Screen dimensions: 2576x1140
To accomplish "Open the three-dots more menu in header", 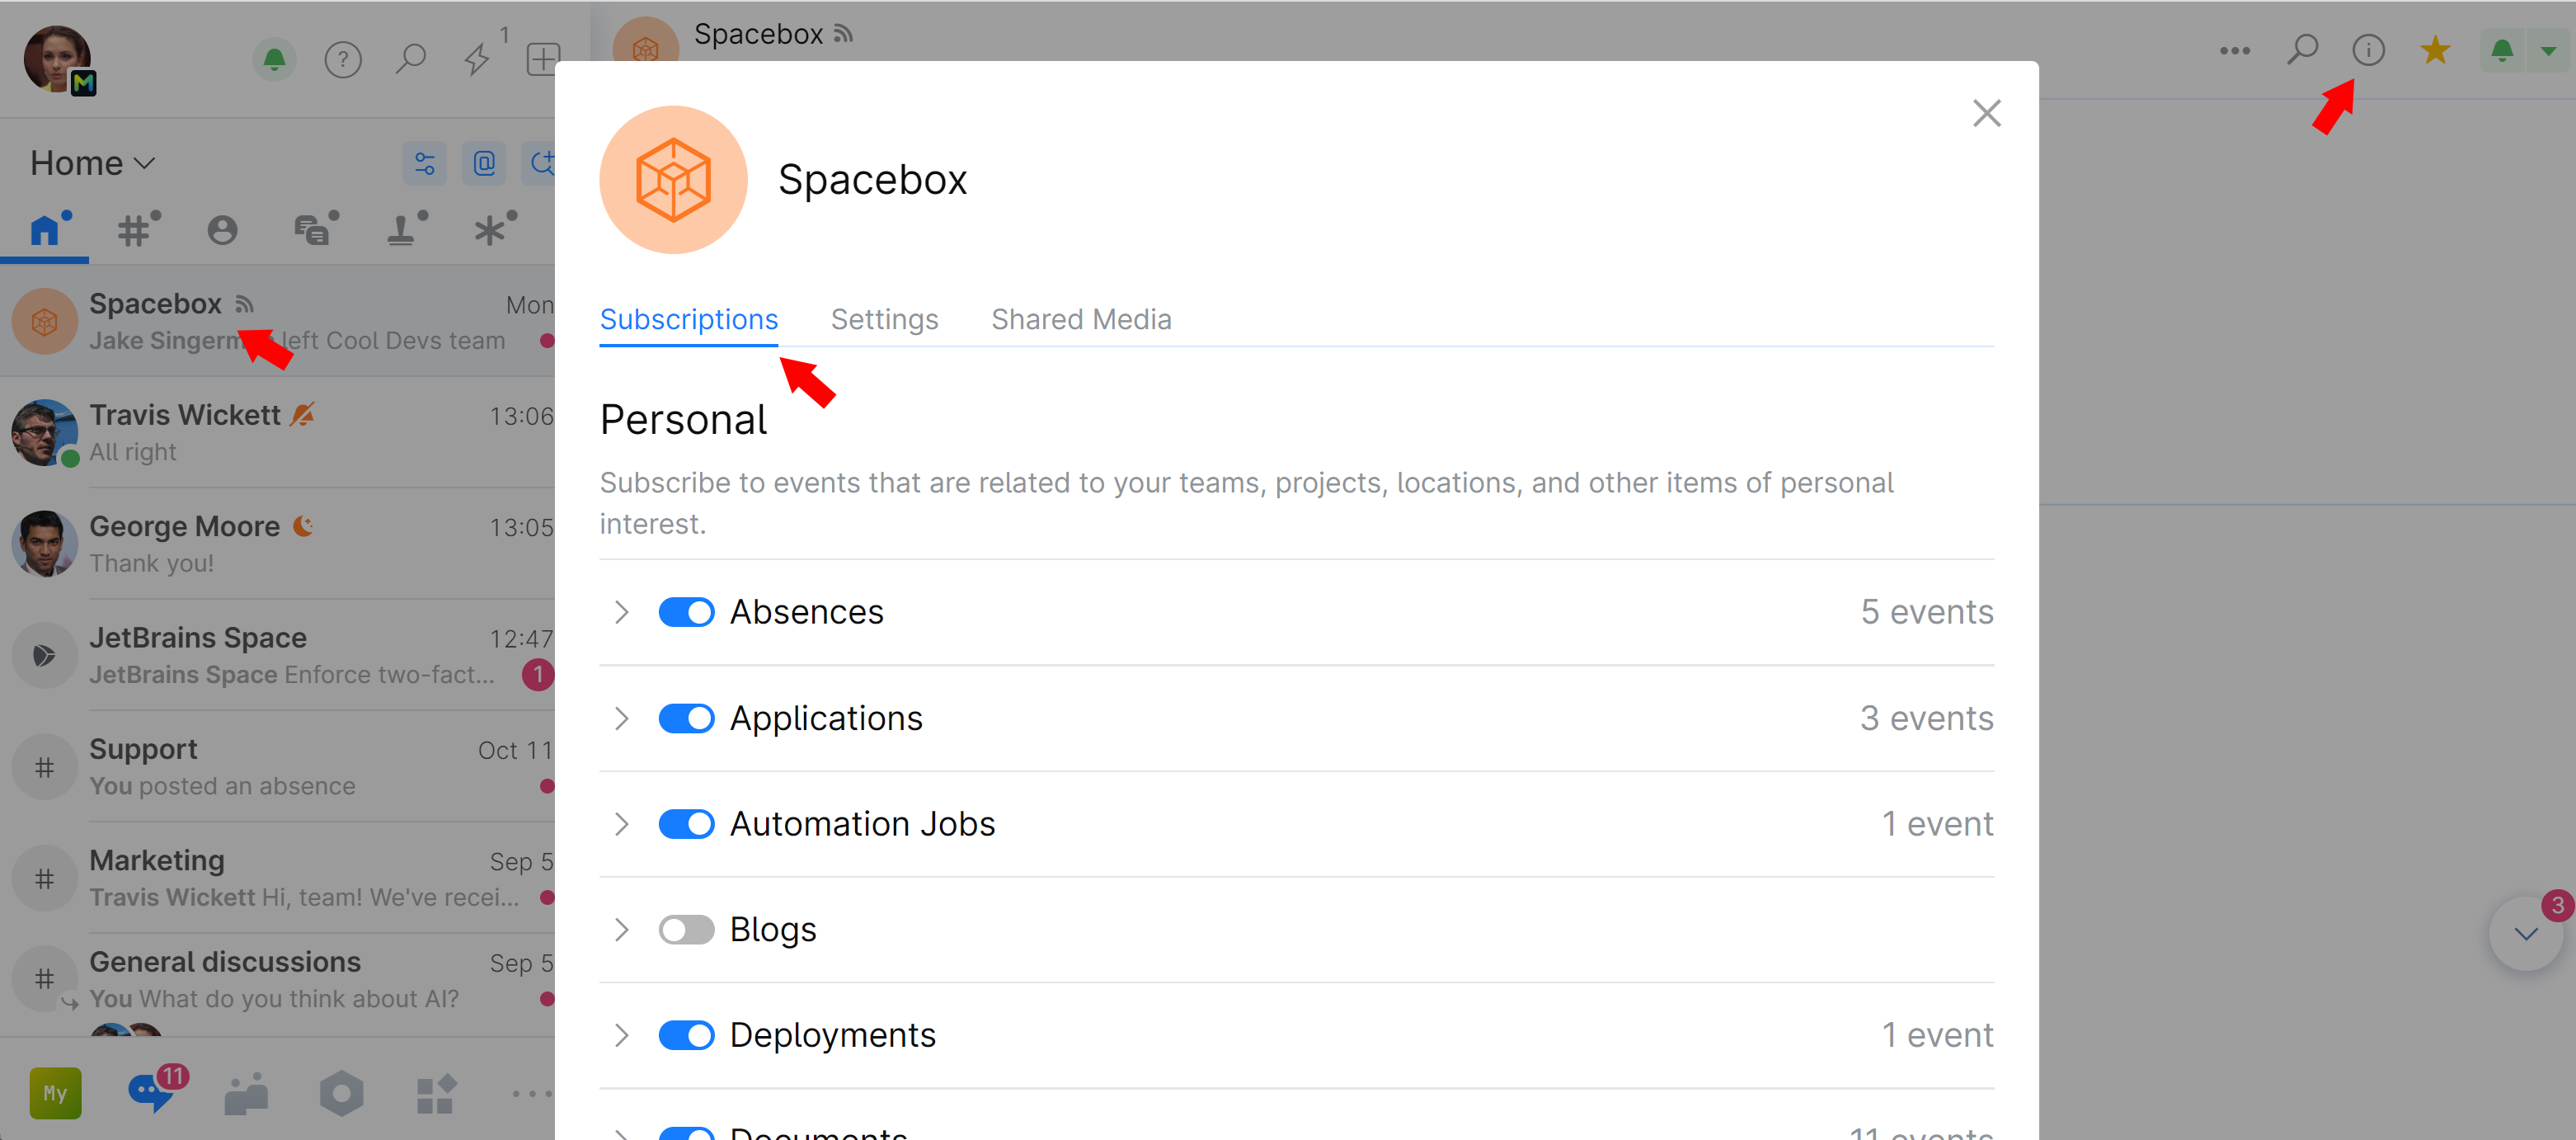I will pyautogui.click(x=2234, y=50).
